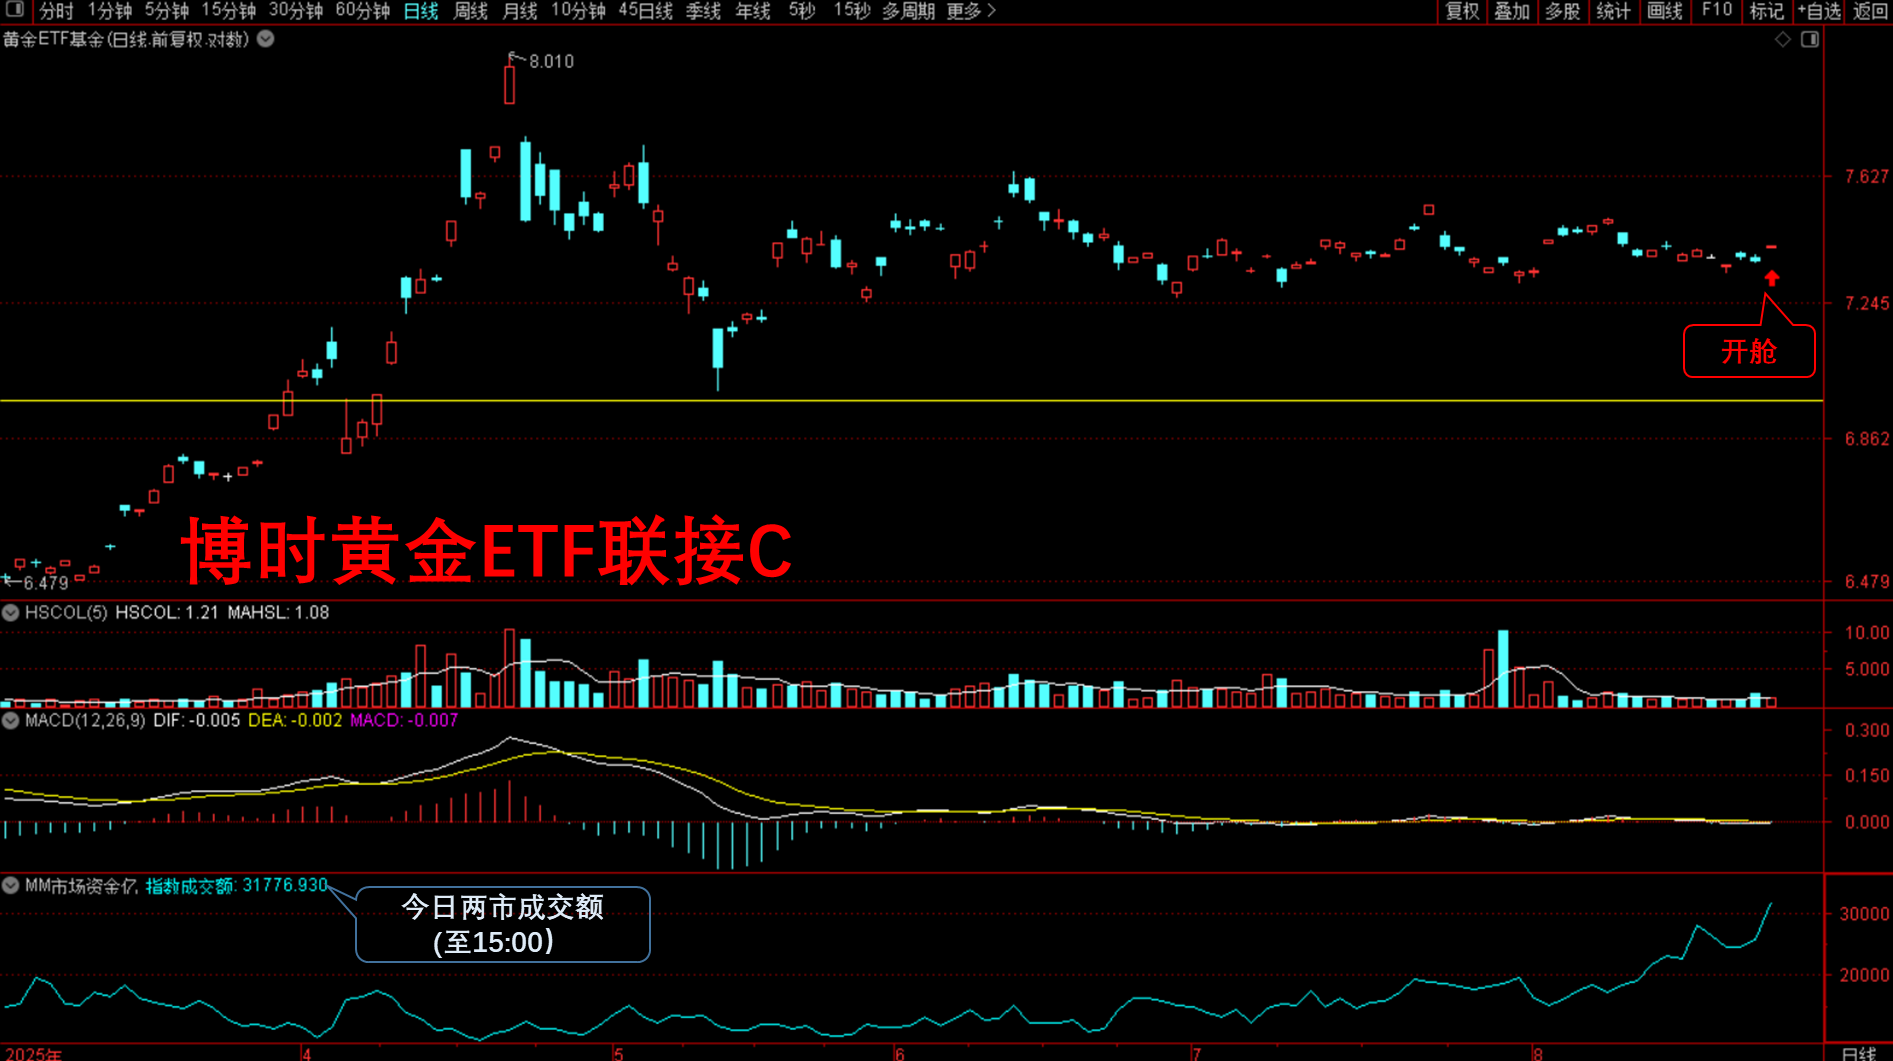Image resolution: width=1893 pixels, height=1061 pixels.
Task: Click the 7.245 price axis label
Action: click(1867, 303)
